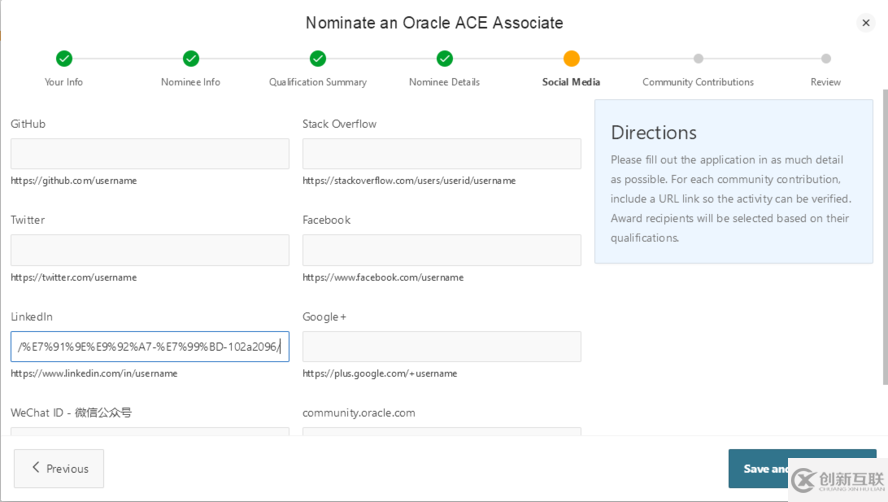The image size is (888, 502).
Task: Jump to the Review step dot
Action: 826,58
